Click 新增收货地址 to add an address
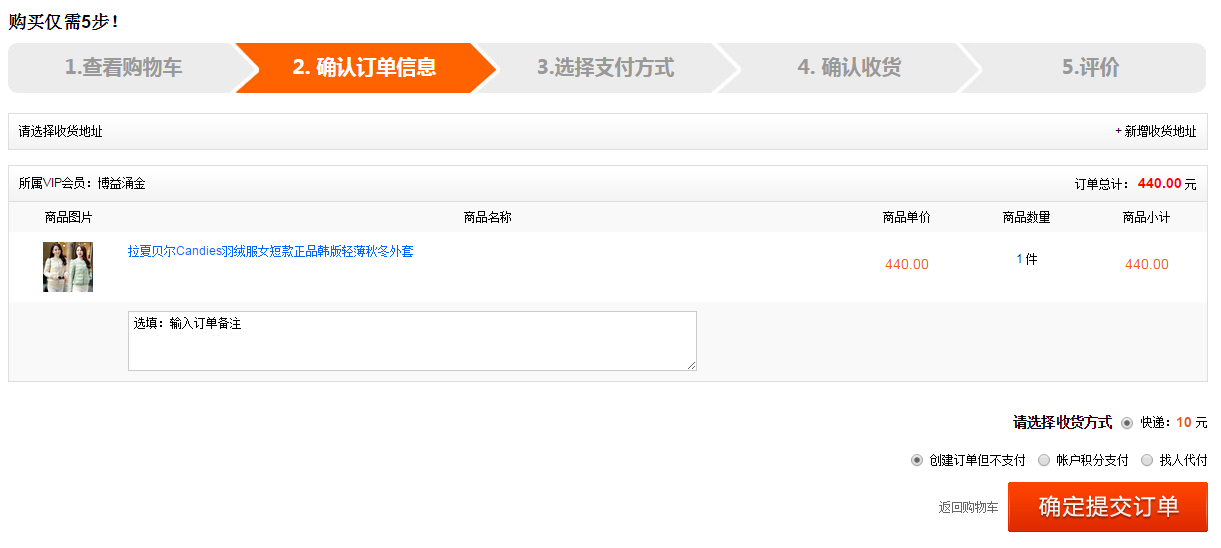 click(x=1159, y=132)
